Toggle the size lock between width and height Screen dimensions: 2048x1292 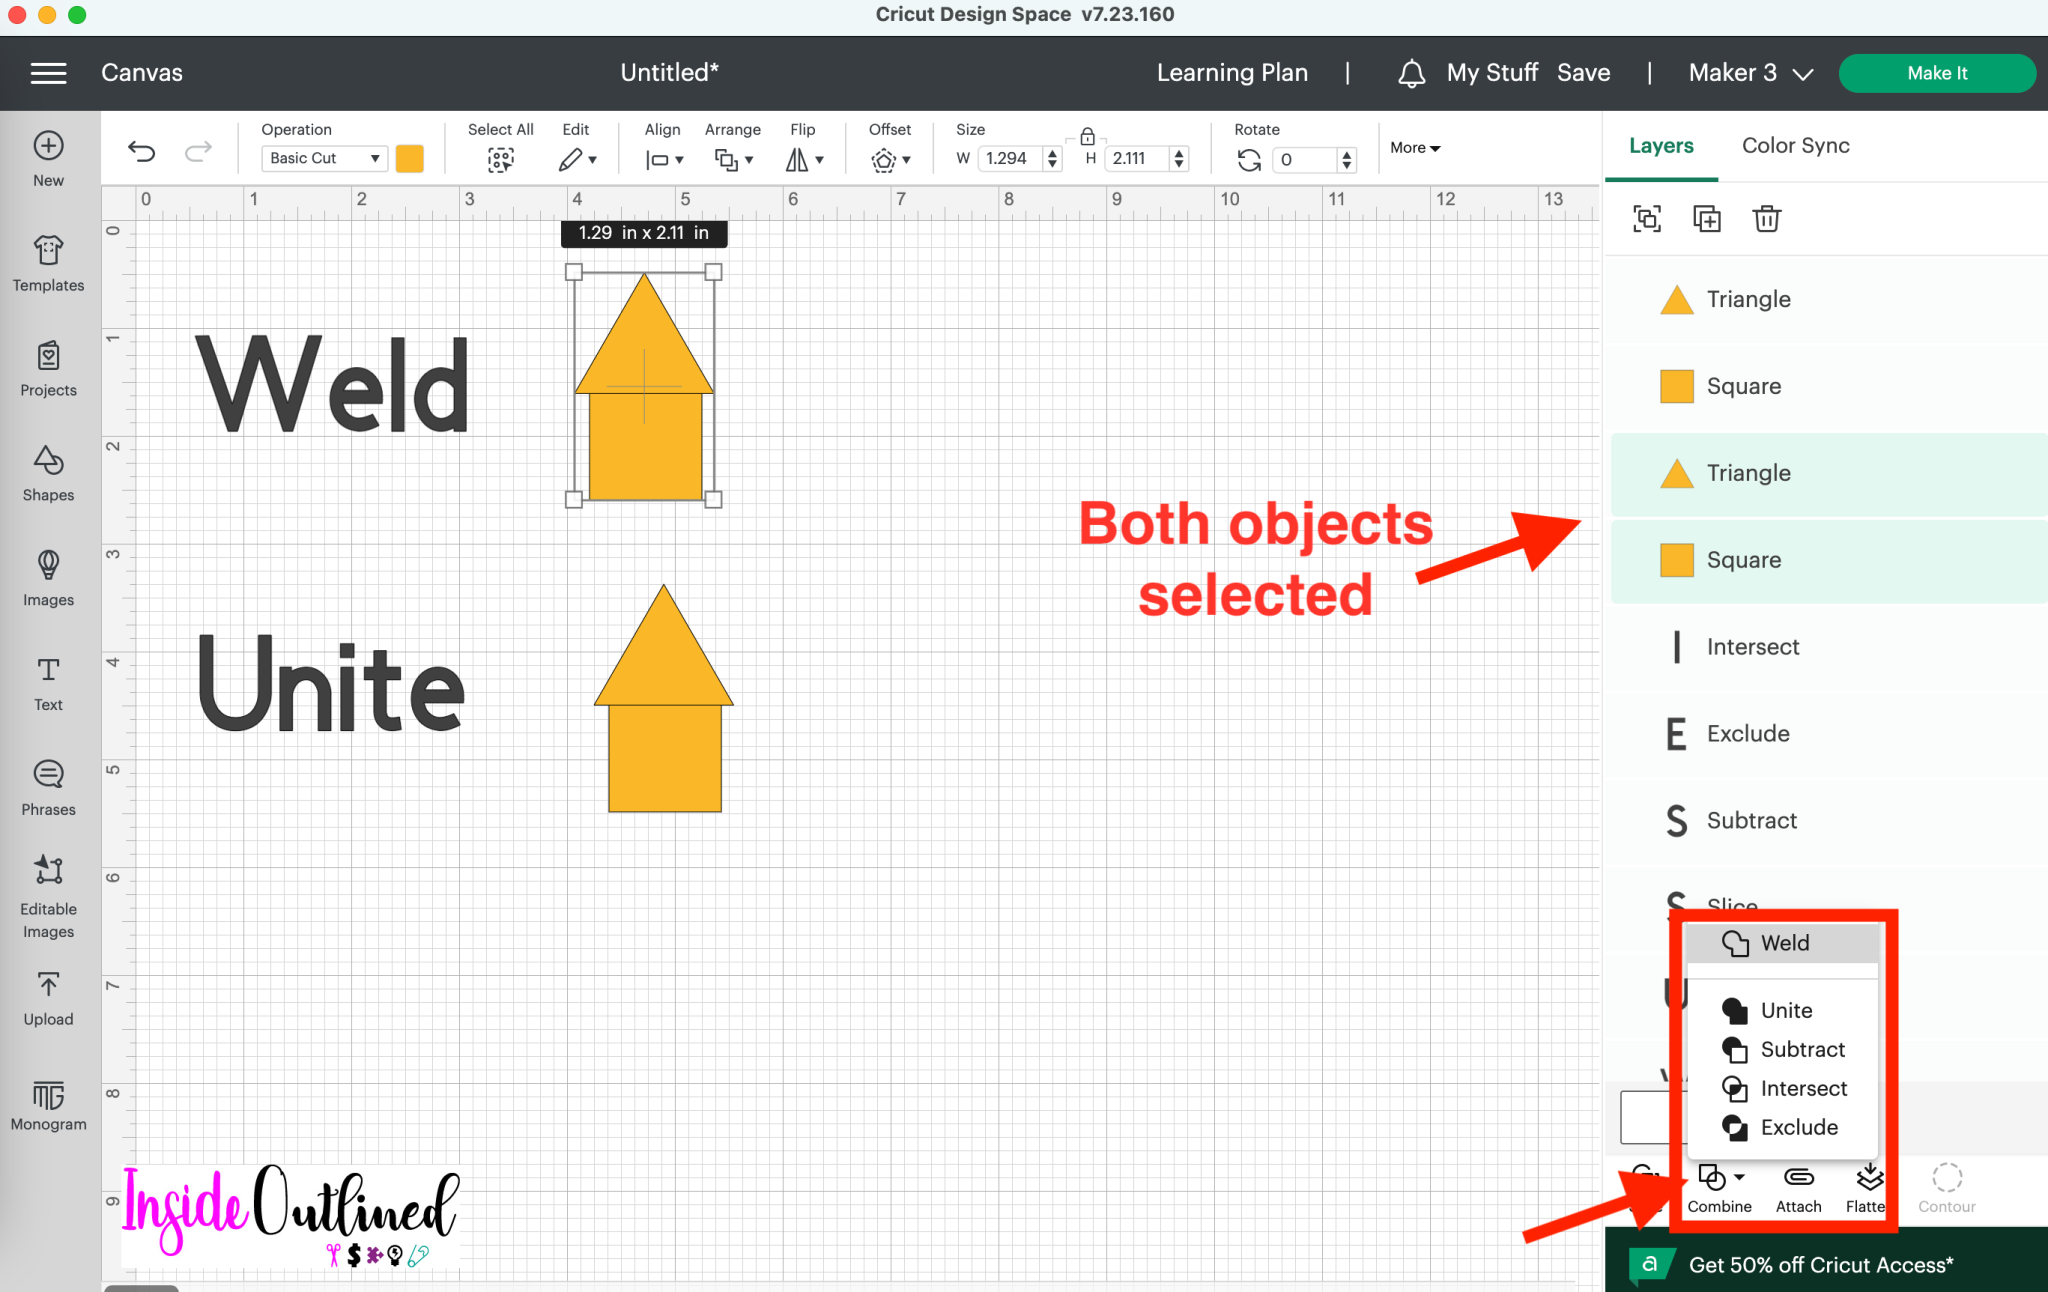coord(1087,137)
